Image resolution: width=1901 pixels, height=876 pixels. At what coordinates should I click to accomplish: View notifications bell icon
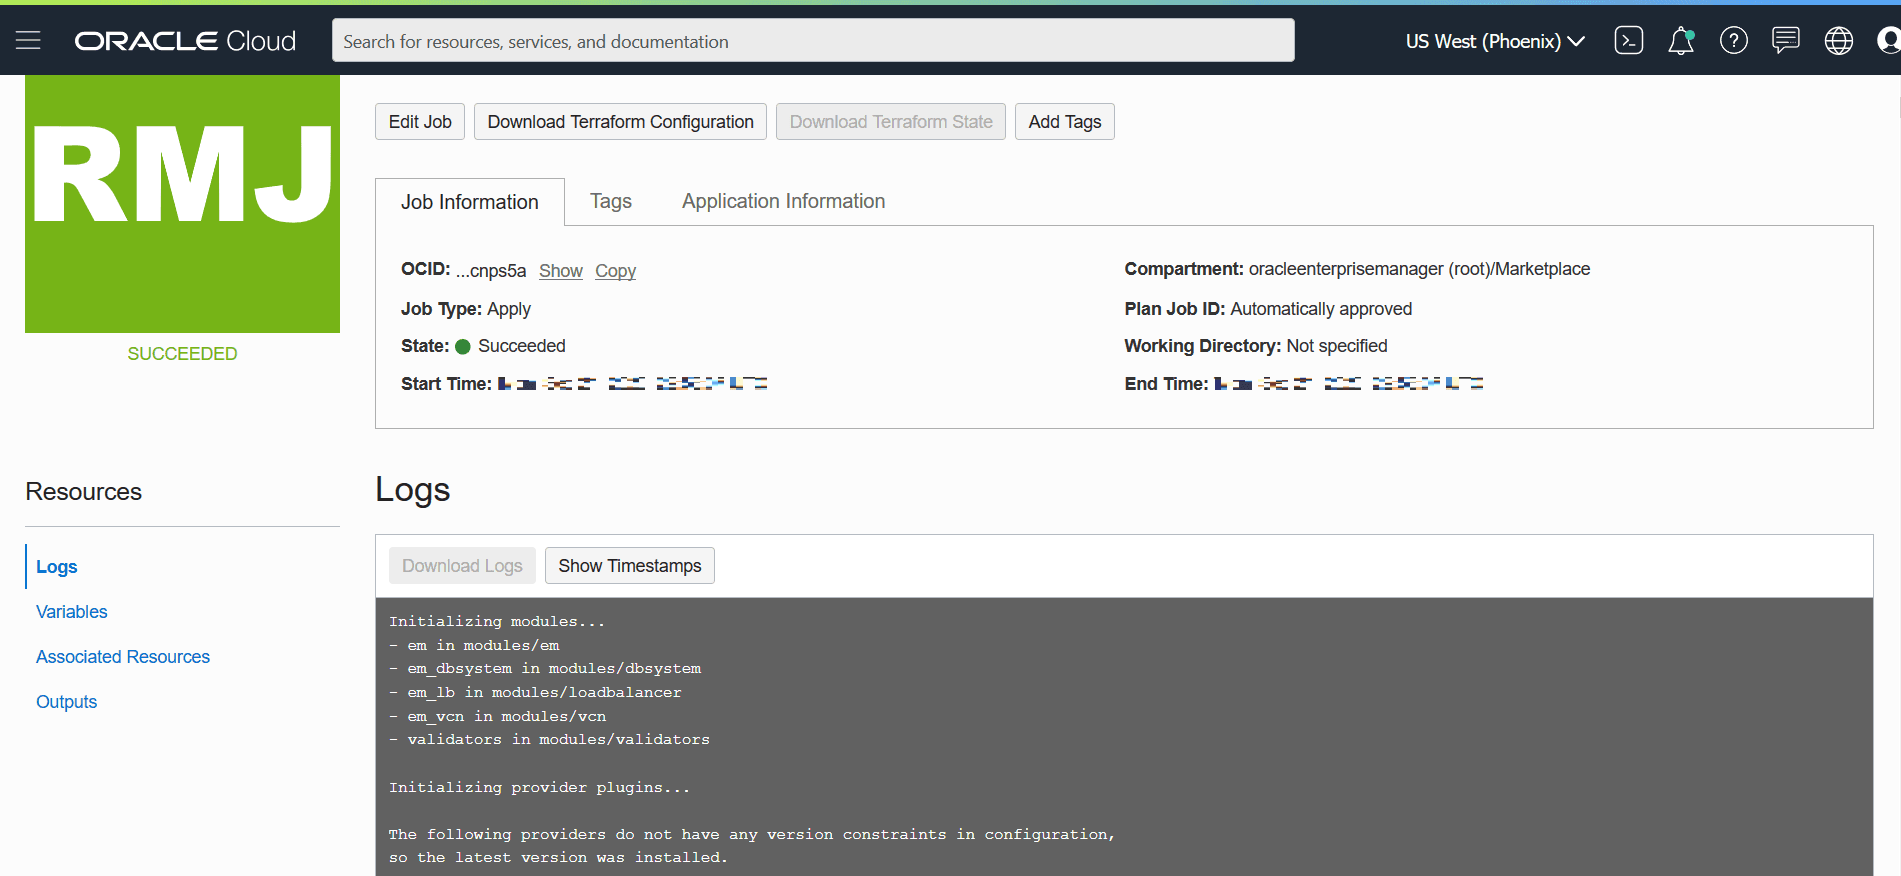point(1681,41)
